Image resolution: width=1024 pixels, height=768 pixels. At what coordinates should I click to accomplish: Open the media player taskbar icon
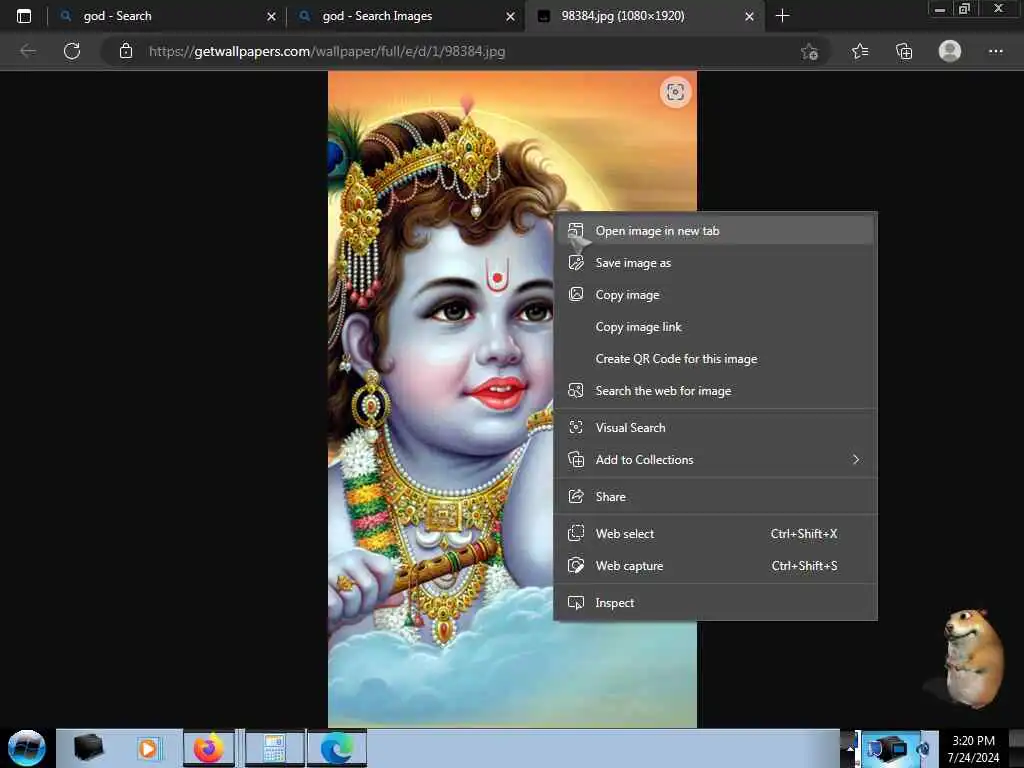click(148, 748)
